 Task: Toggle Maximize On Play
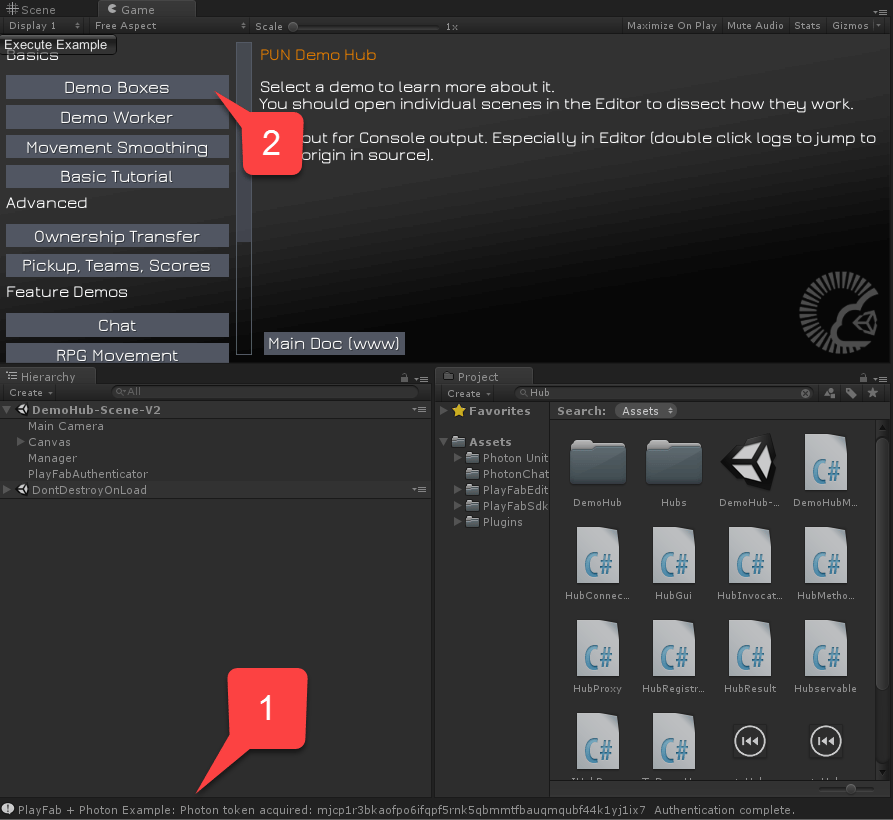pos(671,26)
